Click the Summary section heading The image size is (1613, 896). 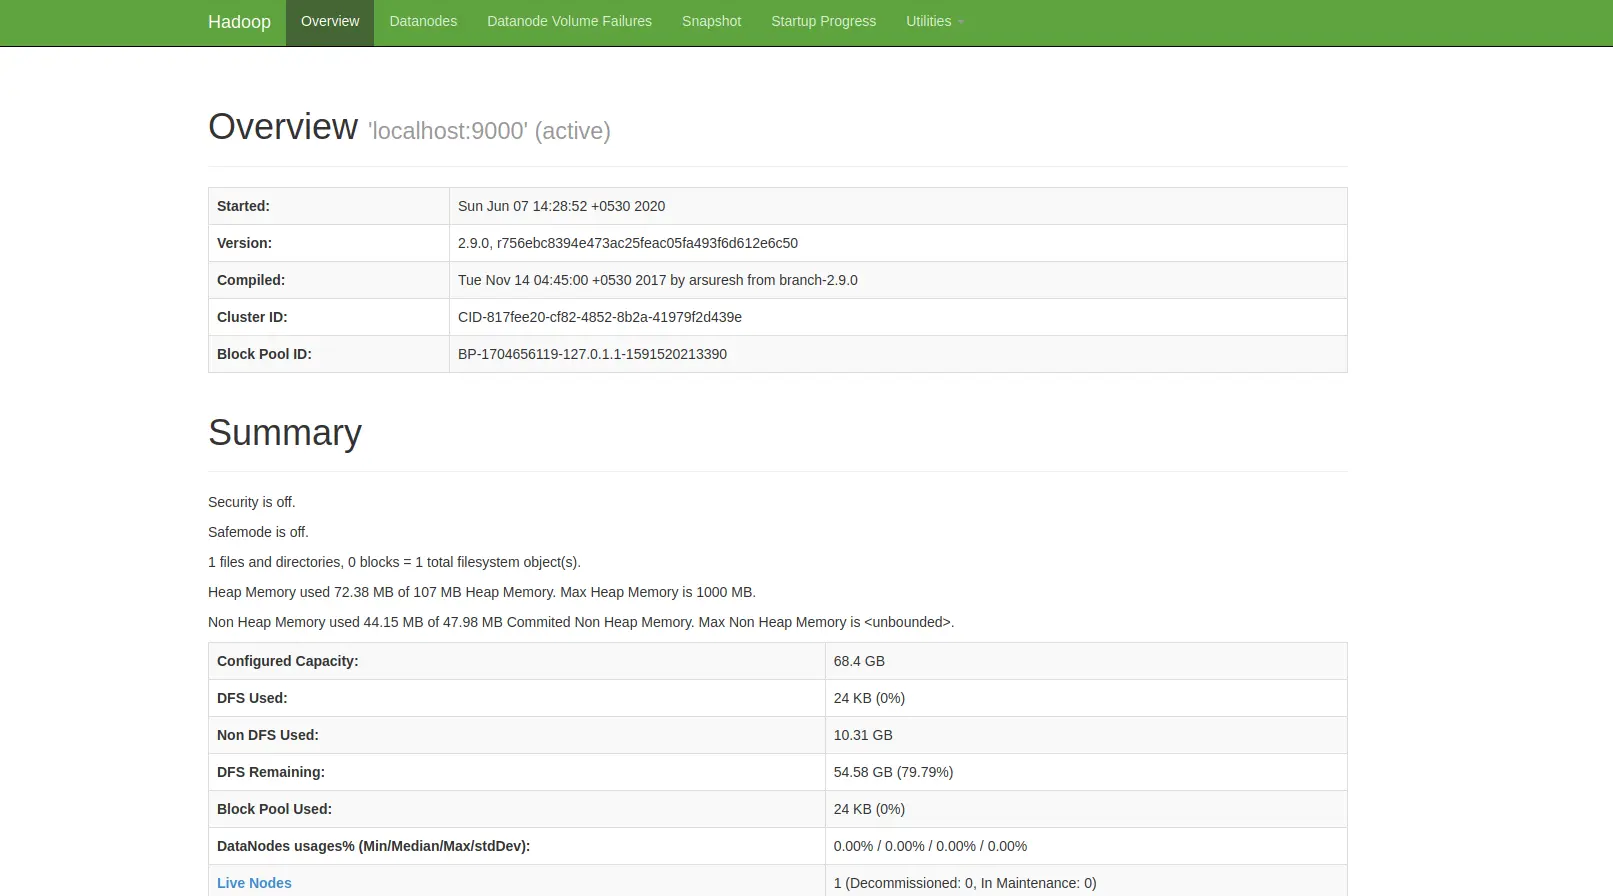point(285,433)
